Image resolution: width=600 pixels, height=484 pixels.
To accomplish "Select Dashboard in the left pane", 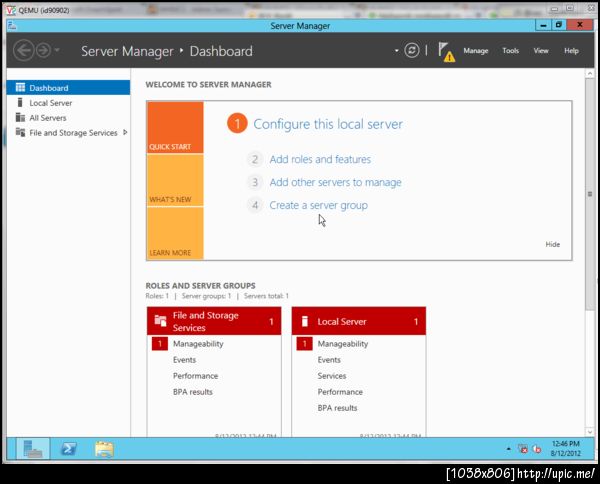I will tap(68, 88).
